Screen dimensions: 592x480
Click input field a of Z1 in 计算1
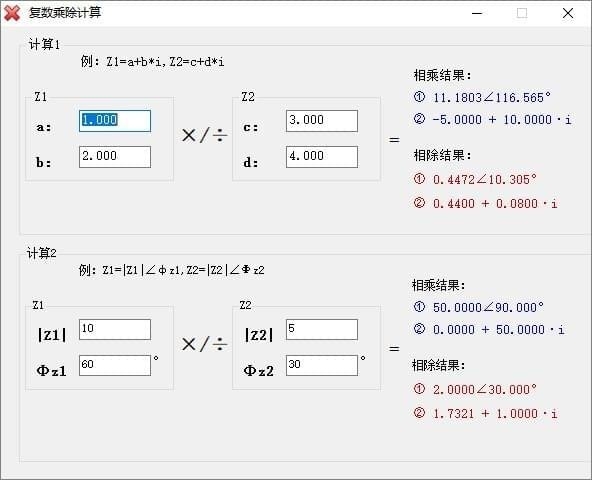click(115, 121)
